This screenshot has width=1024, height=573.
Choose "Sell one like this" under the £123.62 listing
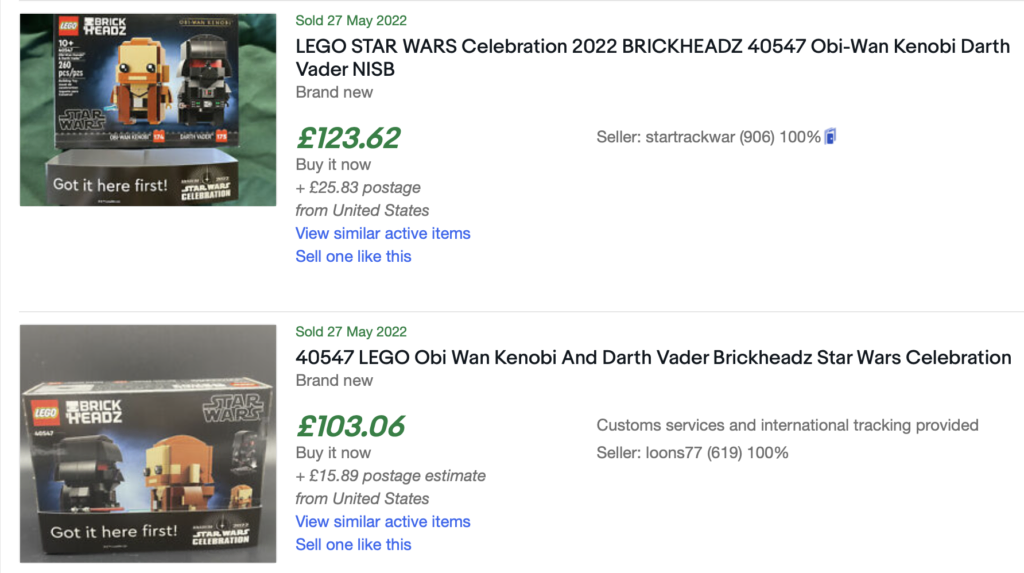point(353,256)
